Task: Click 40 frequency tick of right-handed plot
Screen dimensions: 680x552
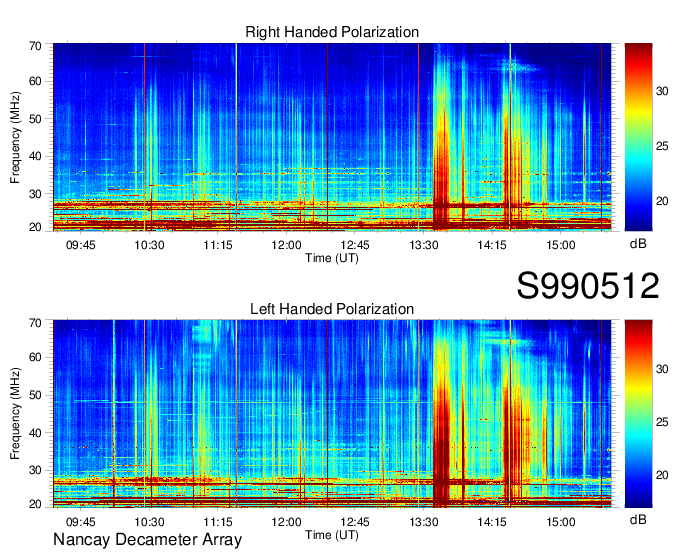Action: coord(35,156)
